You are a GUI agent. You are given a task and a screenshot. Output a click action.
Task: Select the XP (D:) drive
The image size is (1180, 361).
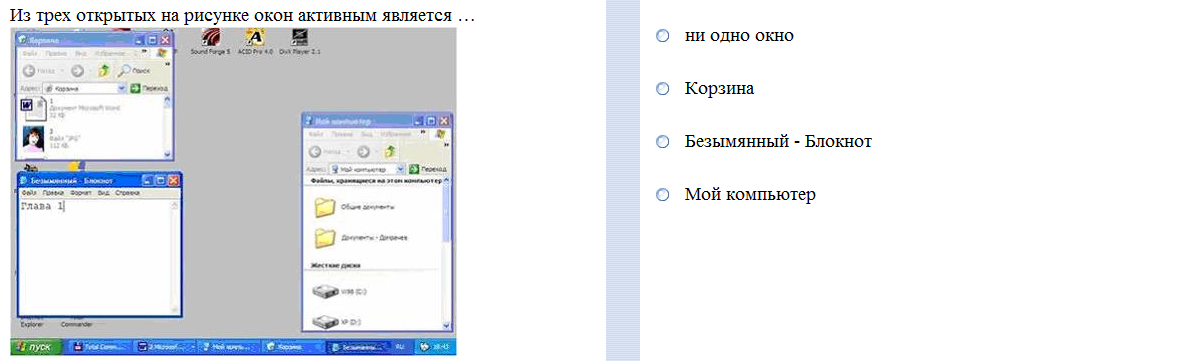[x=338, y=322]
